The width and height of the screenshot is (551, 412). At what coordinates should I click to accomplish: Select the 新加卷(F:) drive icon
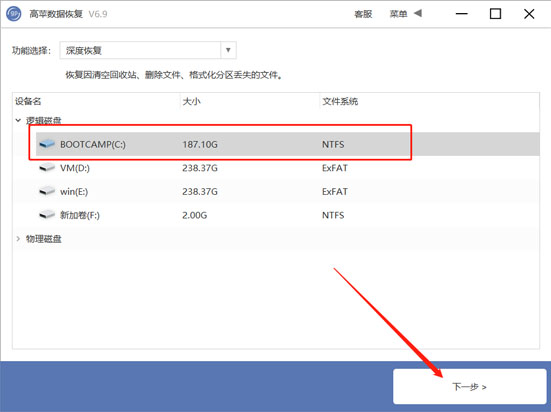click(47, 215)
